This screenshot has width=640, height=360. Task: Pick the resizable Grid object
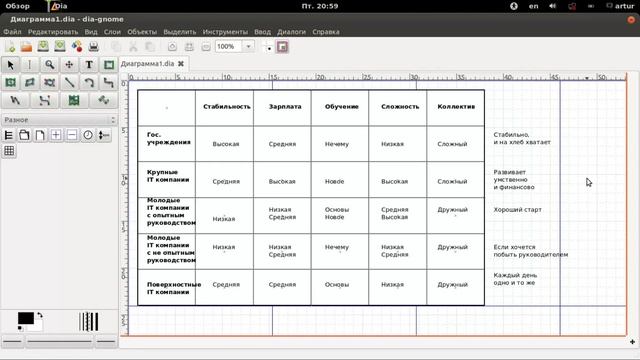coord(9,151)
